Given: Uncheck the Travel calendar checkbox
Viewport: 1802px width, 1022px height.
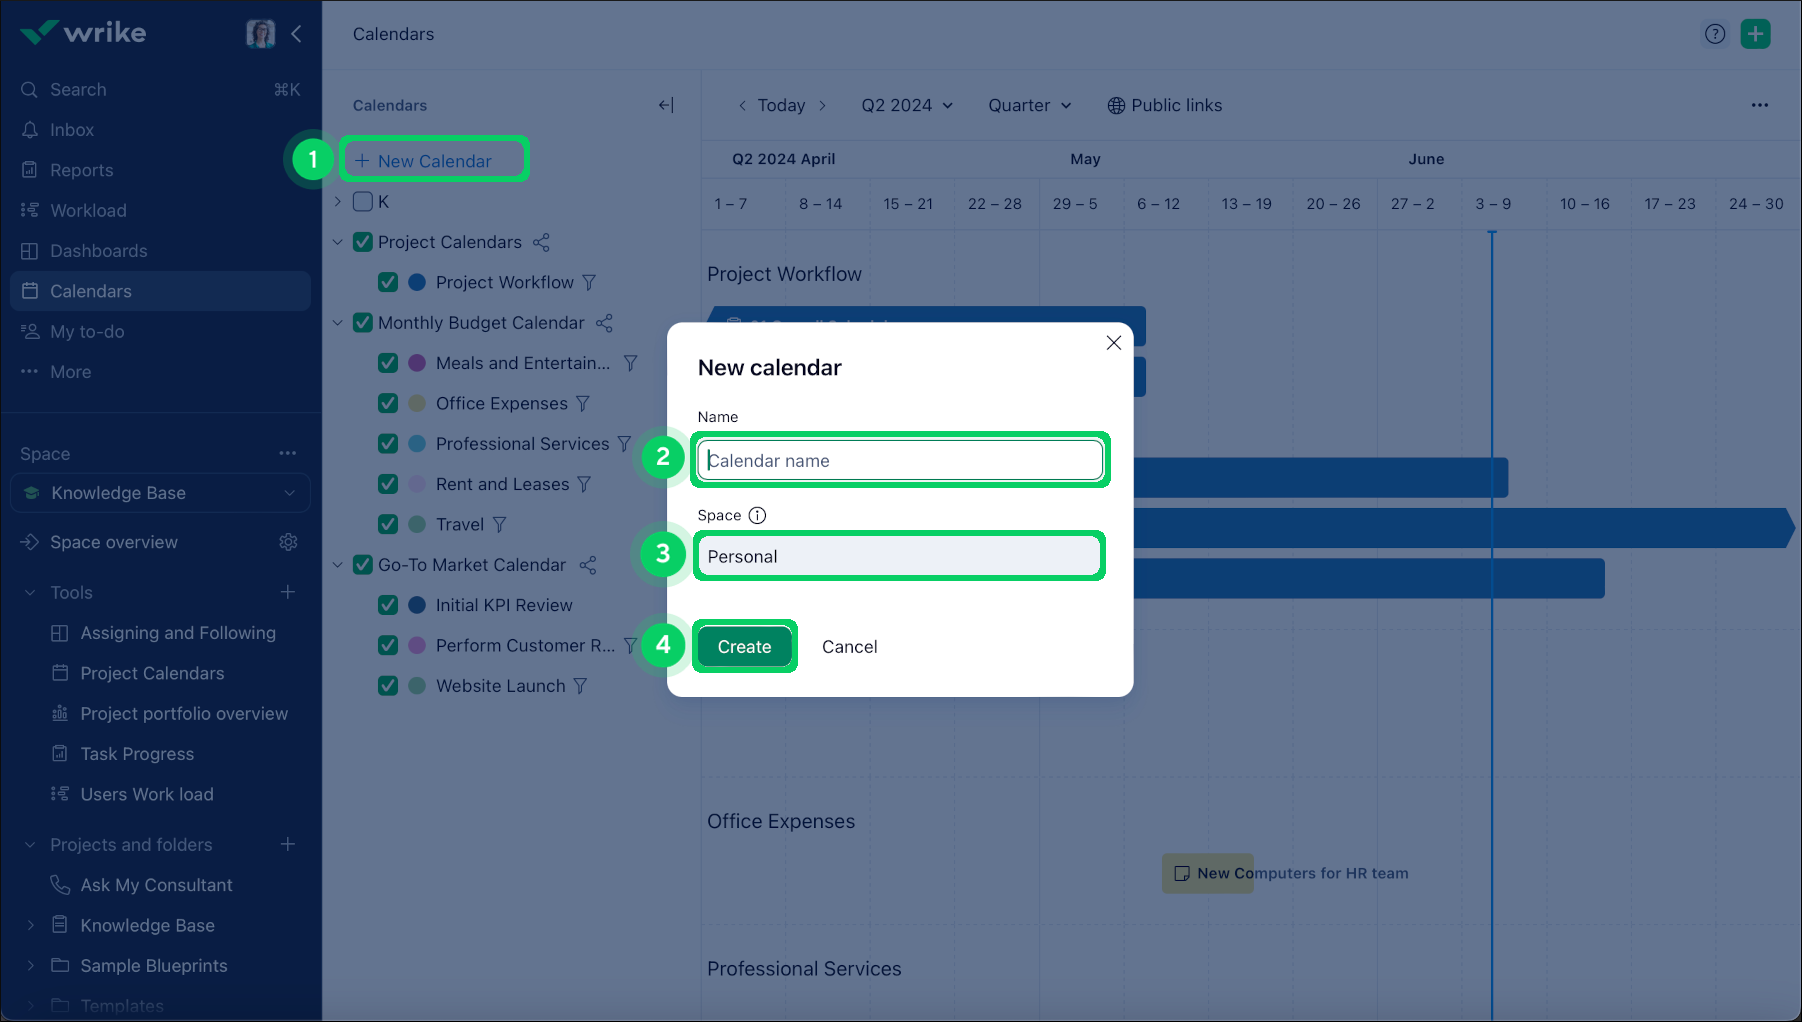Looking at the screenshot, I should click(388, 524).
